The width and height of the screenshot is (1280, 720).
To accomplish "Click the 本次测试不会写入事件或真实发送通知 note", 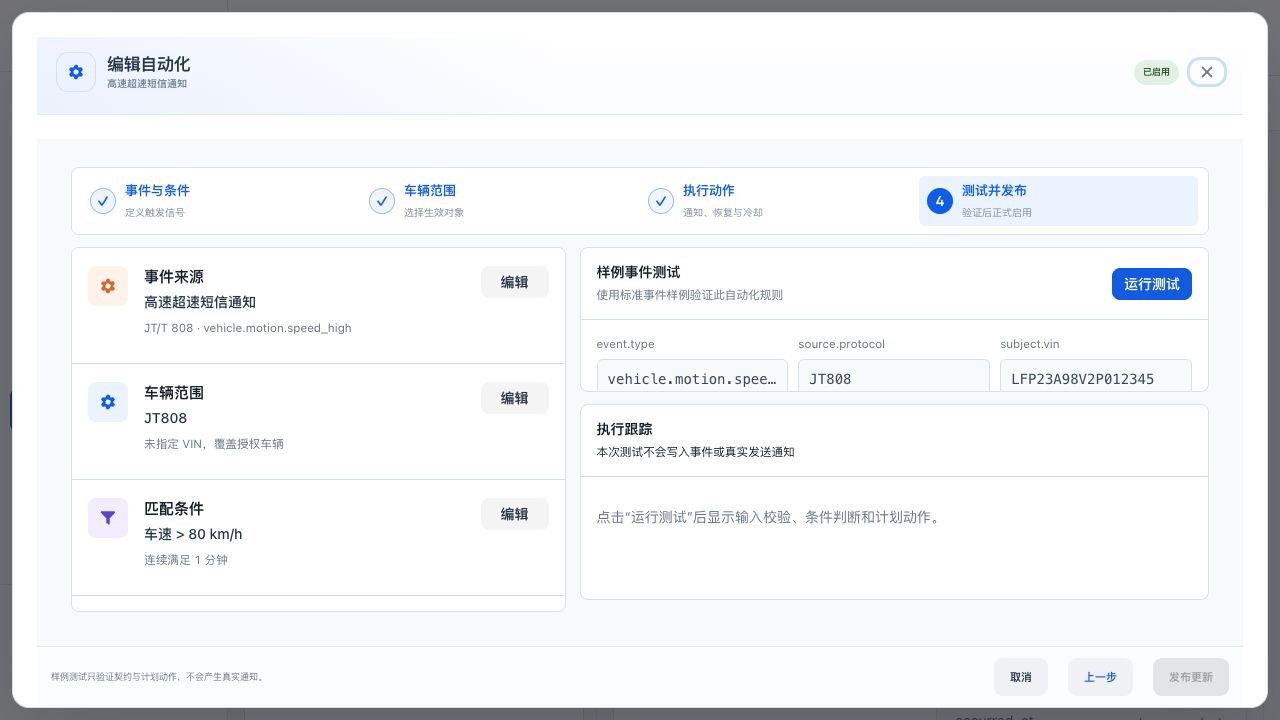I will [x=696, y=452].
